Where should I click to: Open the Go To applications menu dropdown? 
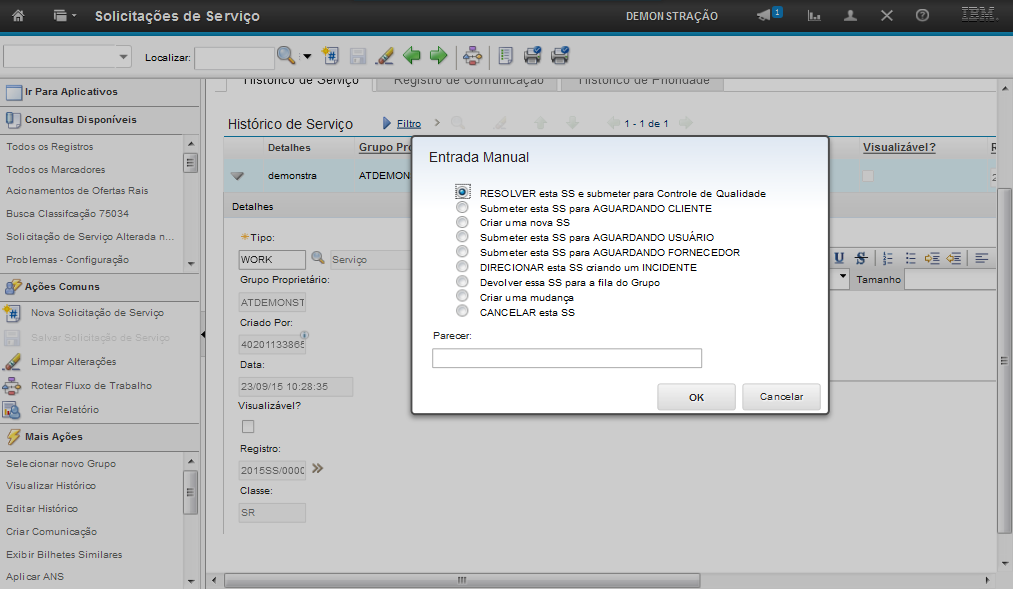coord(64,16)
